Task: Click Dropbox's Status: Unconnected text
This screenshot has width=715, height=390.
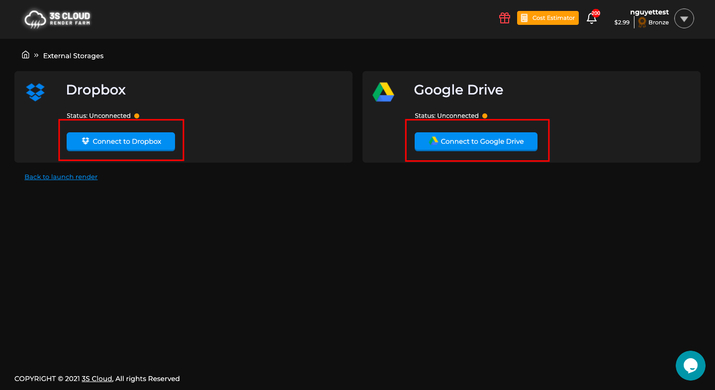Action: point(98,115)
